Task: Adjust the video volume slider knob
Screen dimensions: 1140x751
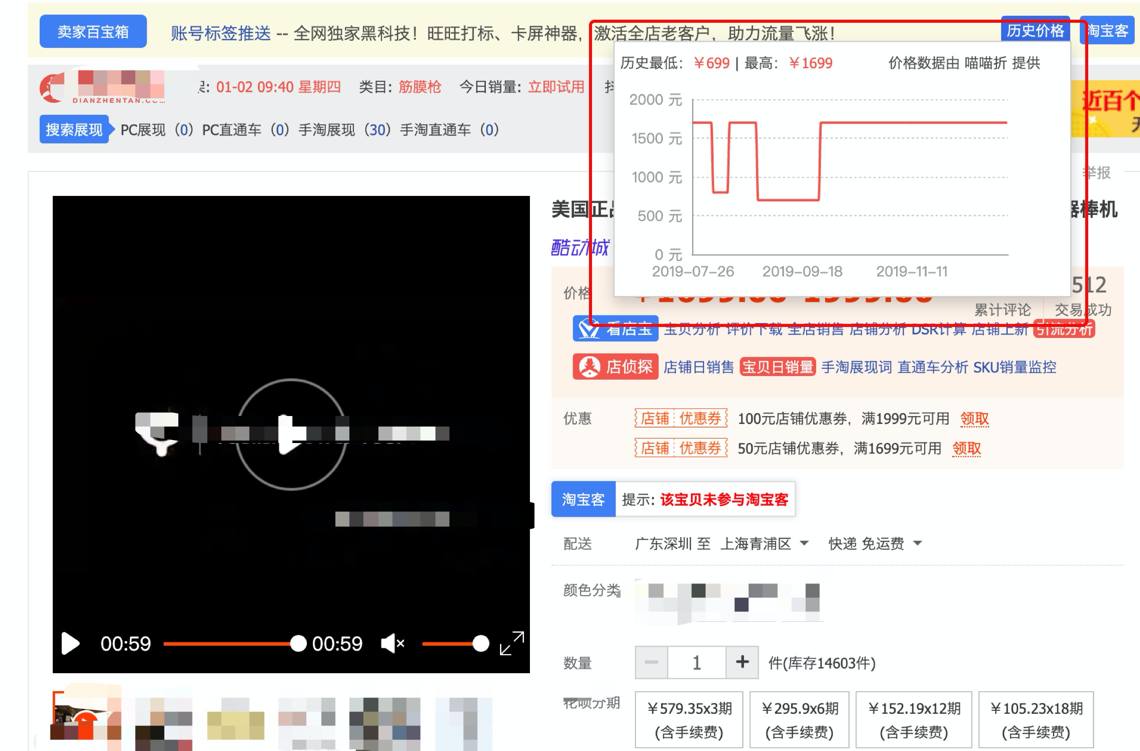Action: tap(481, 643)
